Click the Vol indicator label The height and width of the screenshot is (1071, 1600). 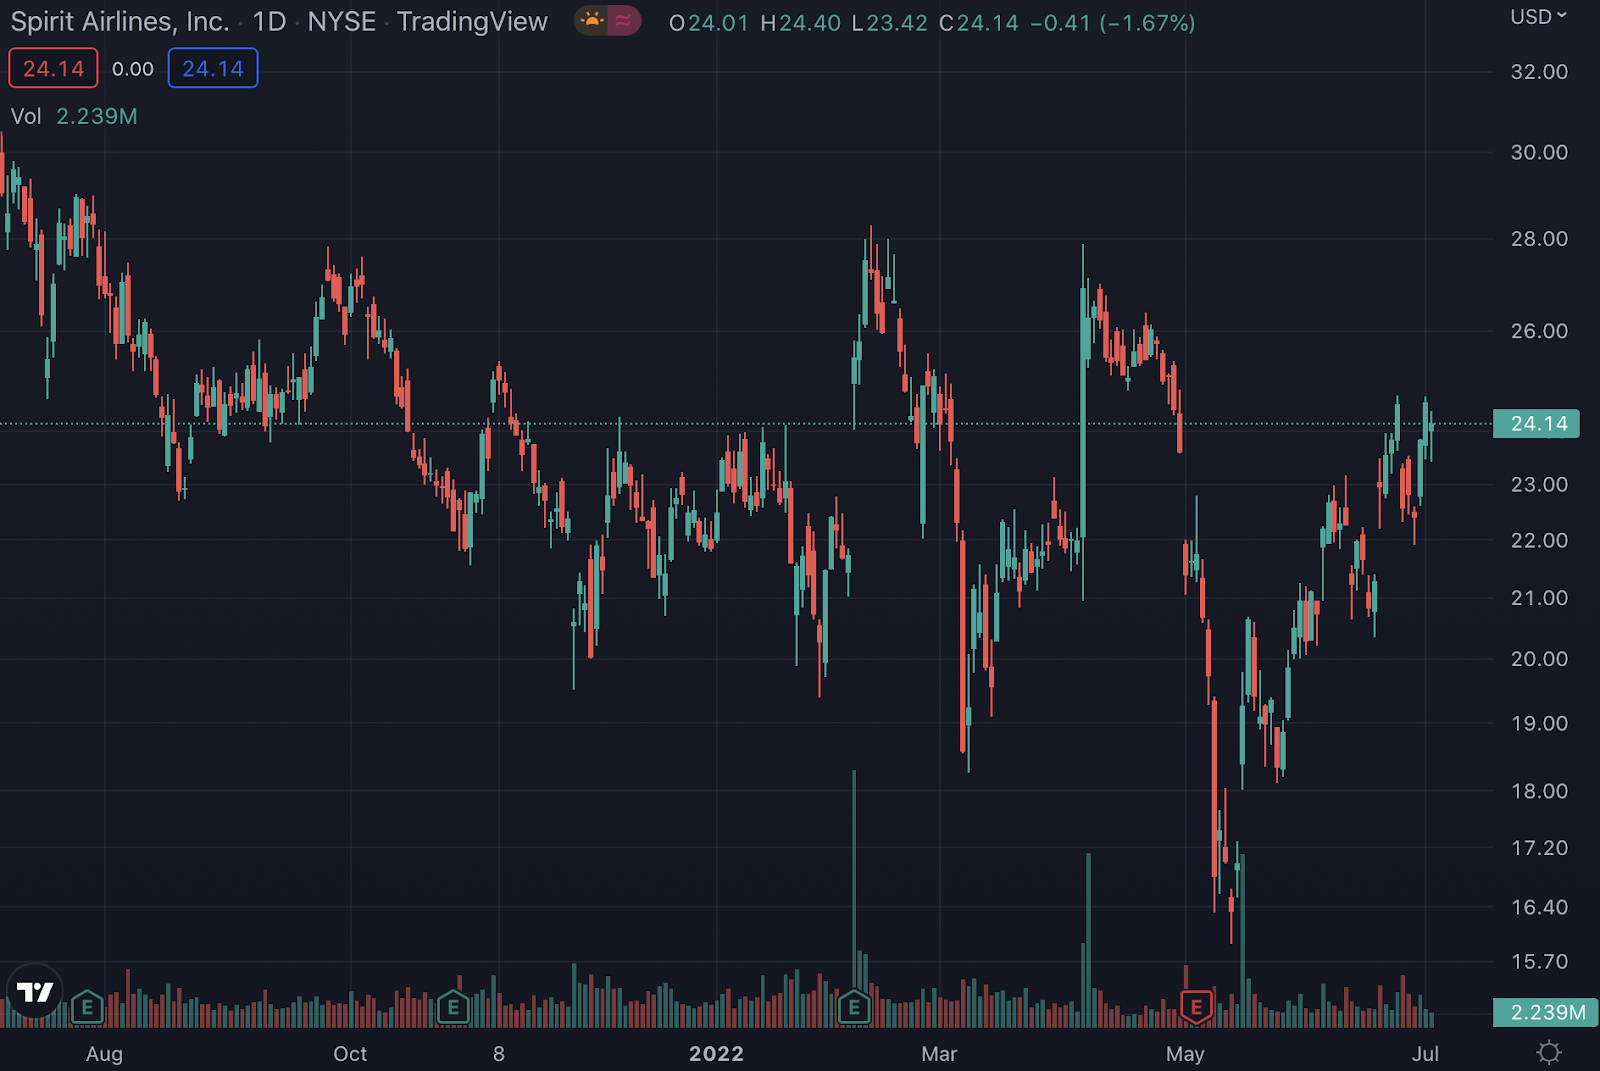26,116
